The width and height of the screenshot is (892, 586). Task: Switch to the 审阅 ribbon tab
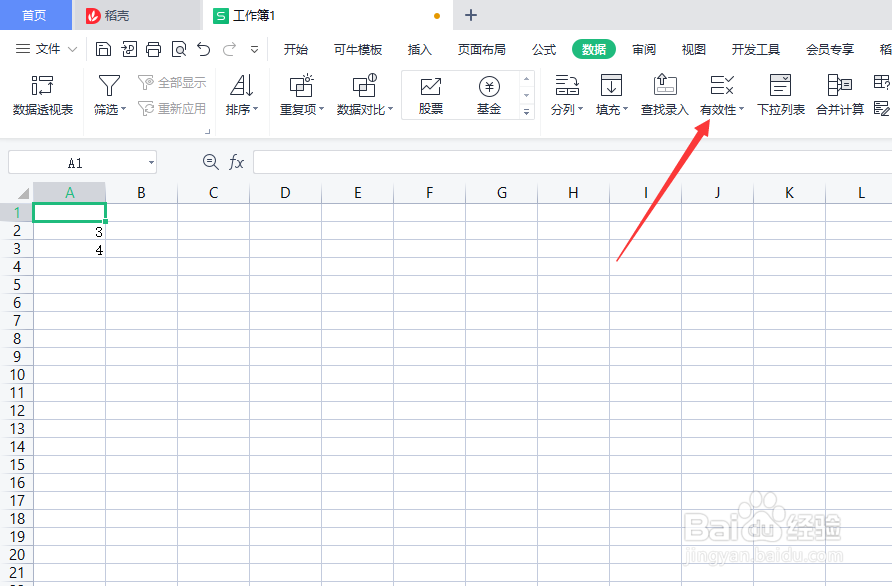[644, 49]
